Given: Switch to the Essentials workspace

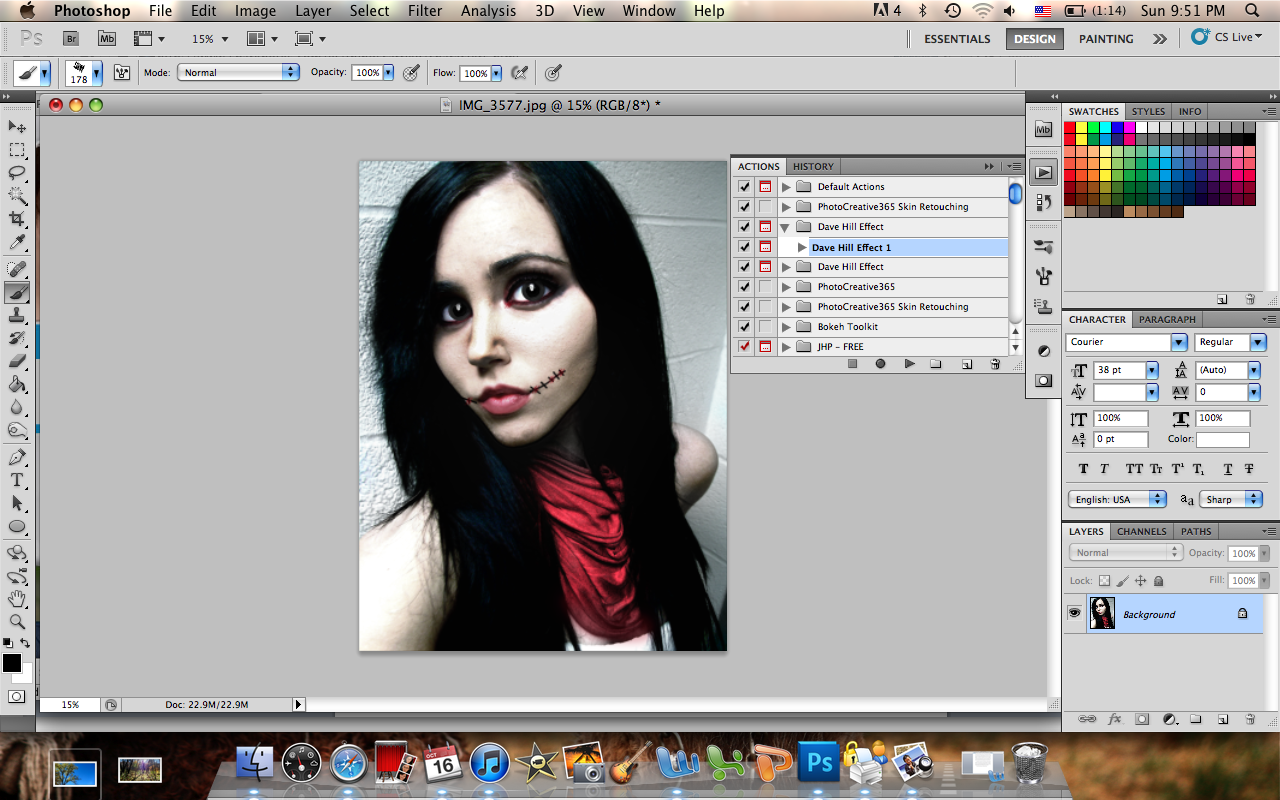Looking at the screenshot, I should (957, 38).
